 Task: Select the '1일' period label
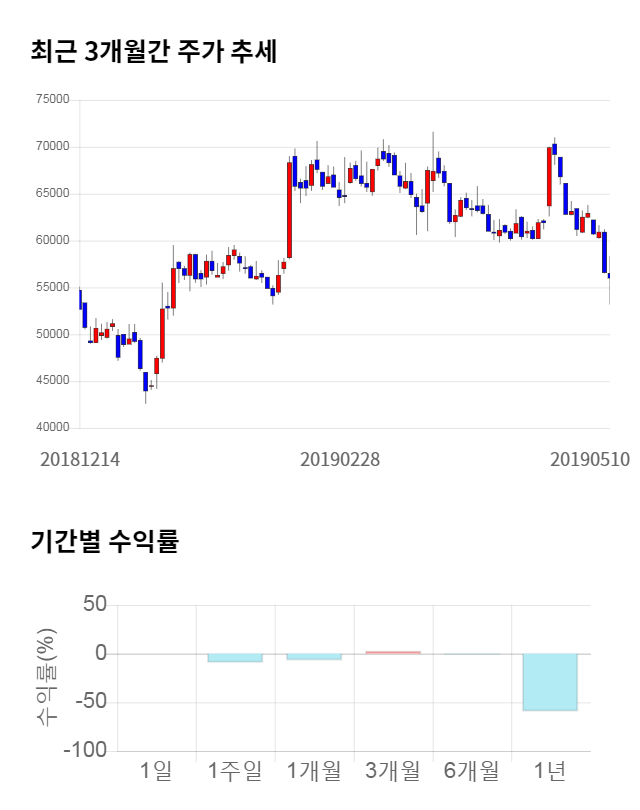click(156, 771)
